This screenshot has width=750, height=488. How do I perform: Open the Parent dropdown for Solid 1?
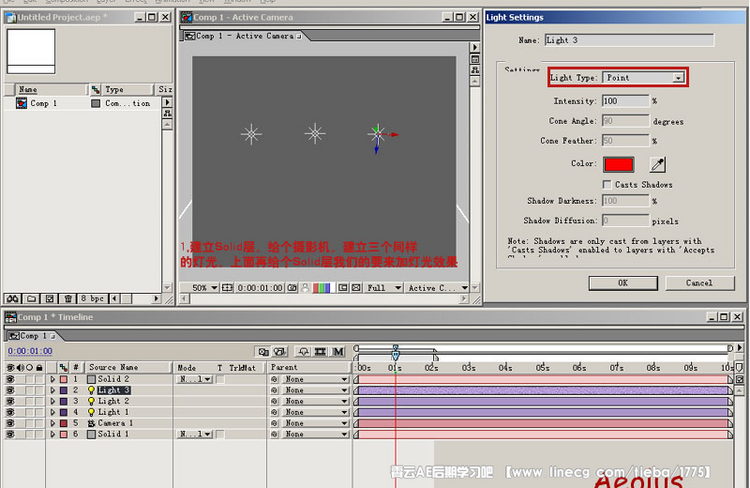tap(315, 434)
